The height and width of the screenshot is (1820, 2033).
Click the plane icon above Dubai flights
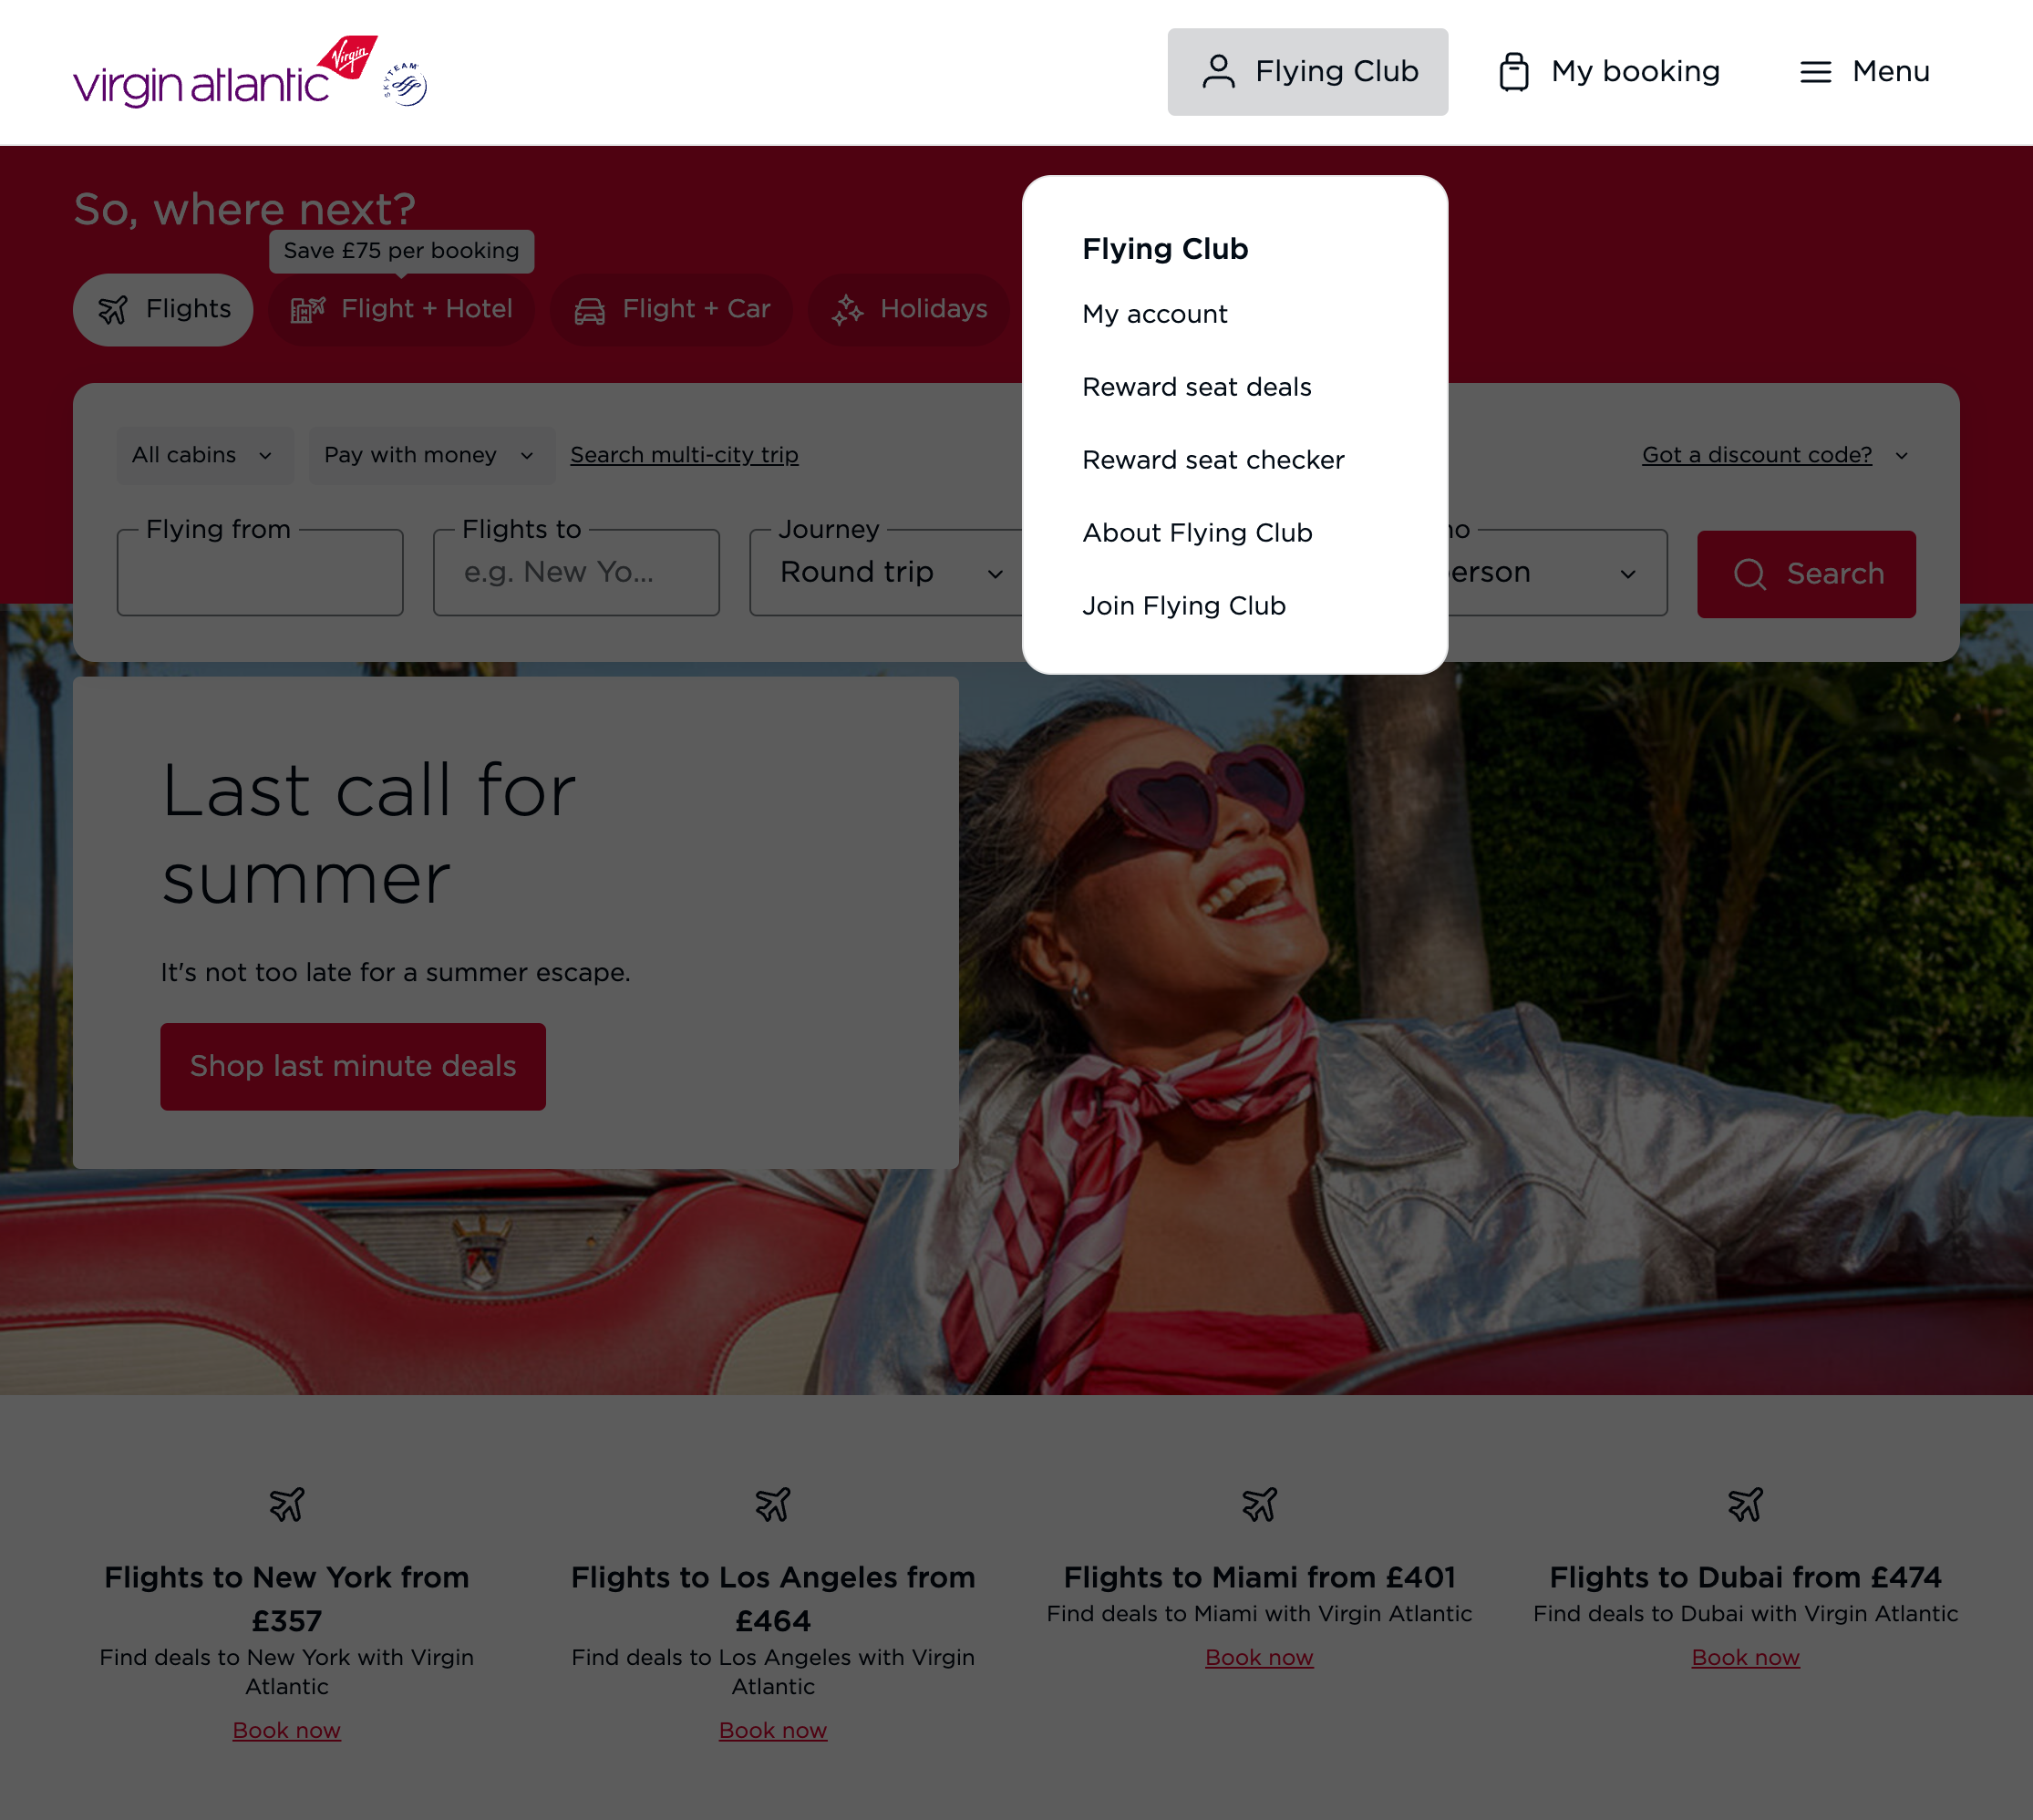[1745, 1504]
